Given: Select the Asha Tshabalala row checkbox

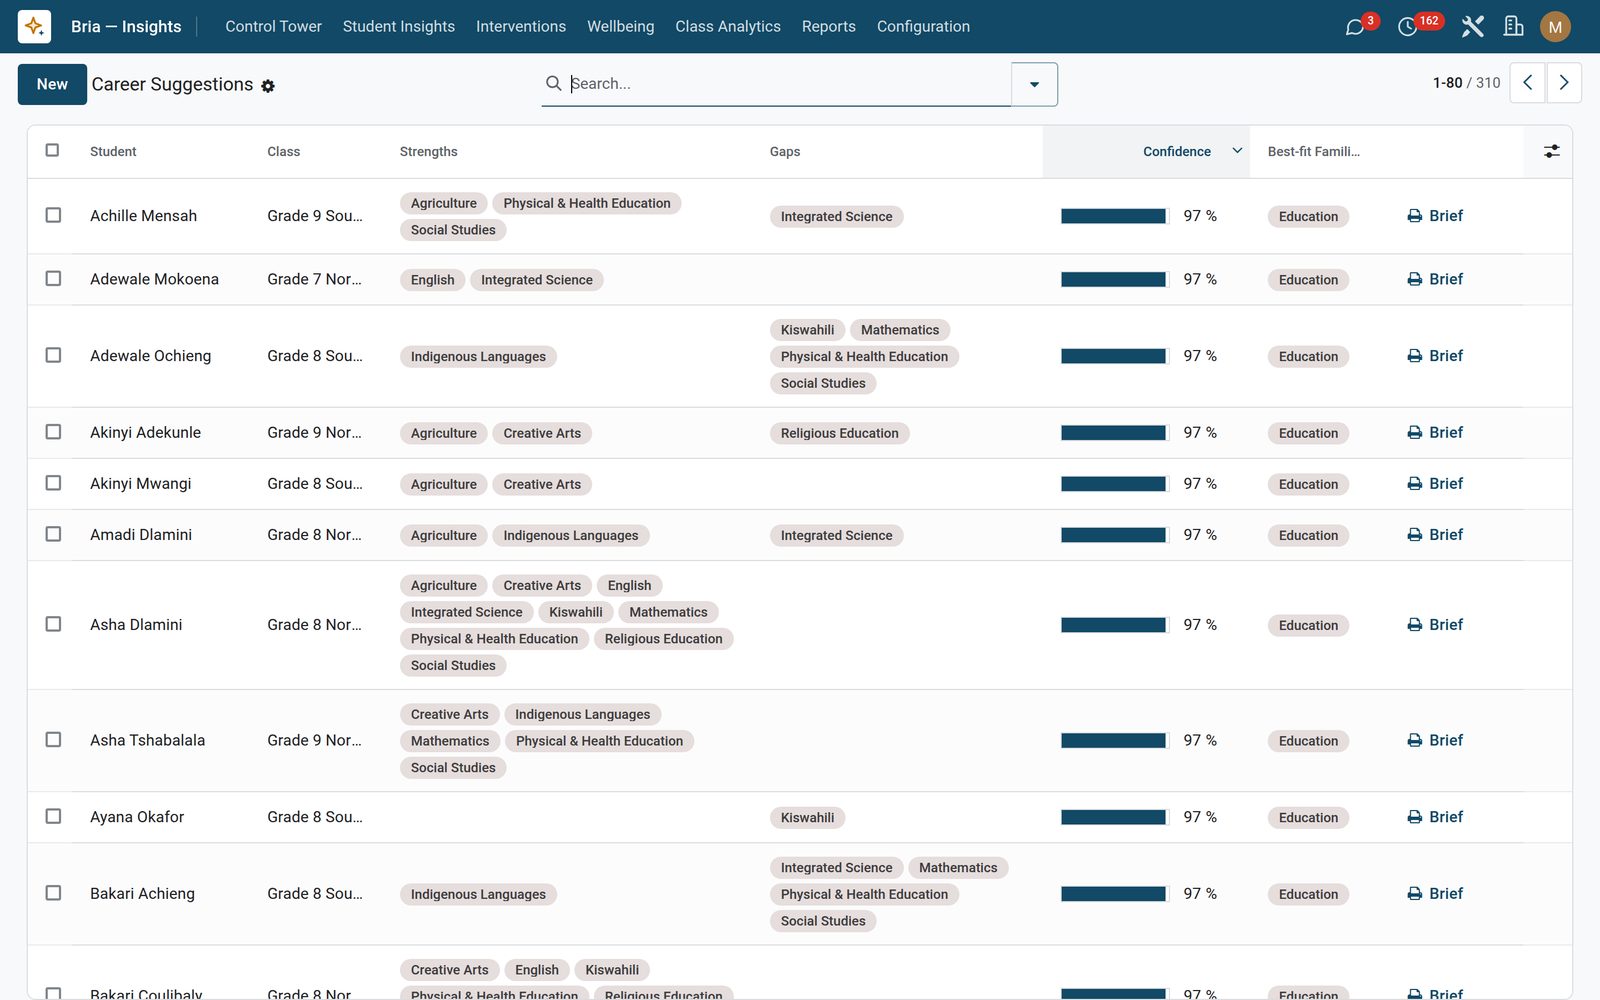Looking at the screenshot, I should (53, 740).
